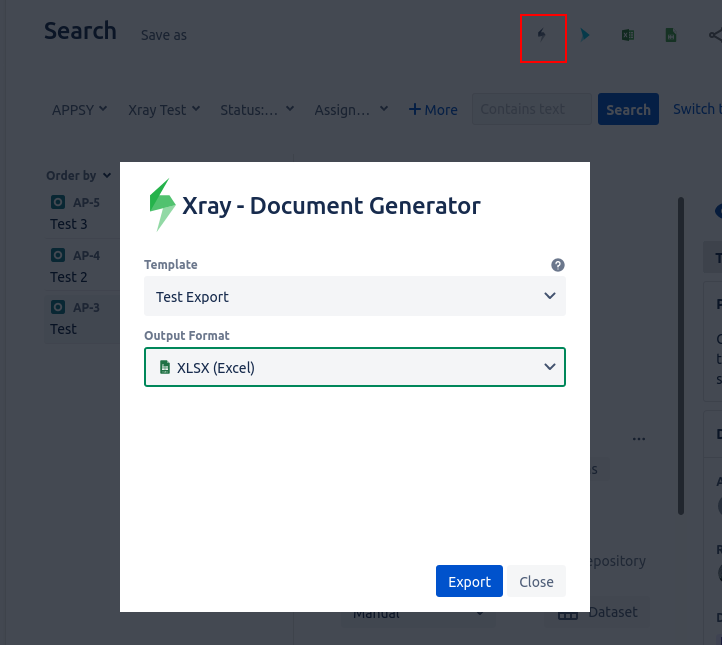Open the three-dot more actions menu
Screen dimensions: 722x645
[639, 439]
